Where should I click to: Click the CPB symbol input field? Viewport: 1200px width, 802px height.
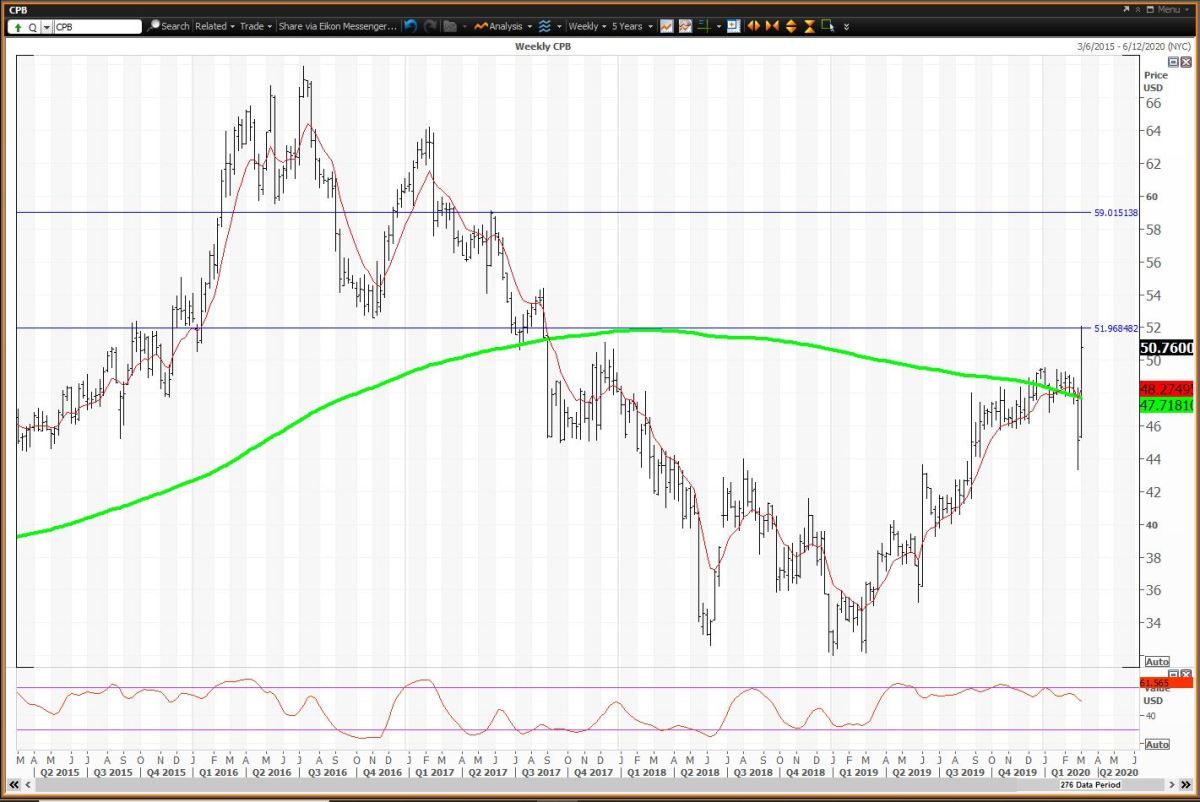click(96, 27)
